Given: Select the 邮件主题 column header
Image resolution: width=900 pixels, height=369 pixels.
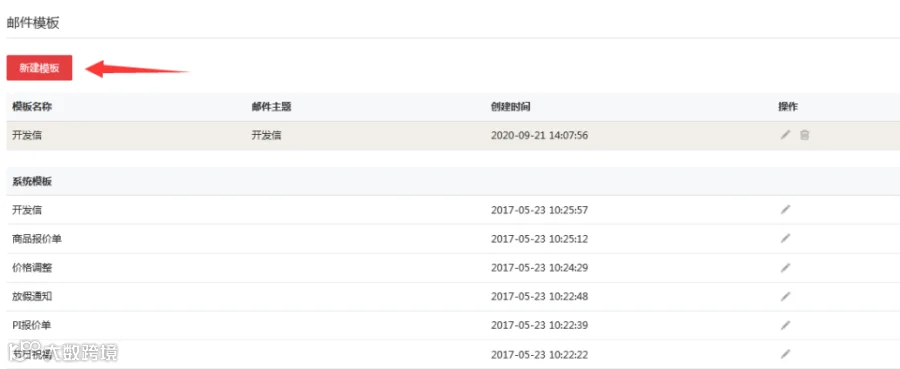Looking at the screenshot, I should click(x=271, y=107).
